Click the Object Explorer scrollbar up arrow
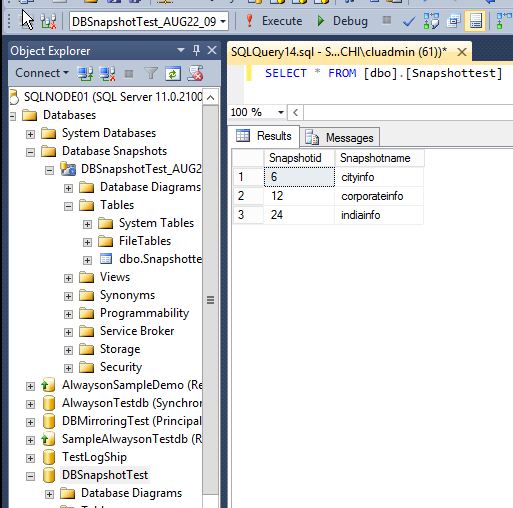The width and height of the screenshot is (513, 508). [x=211, y=98]
